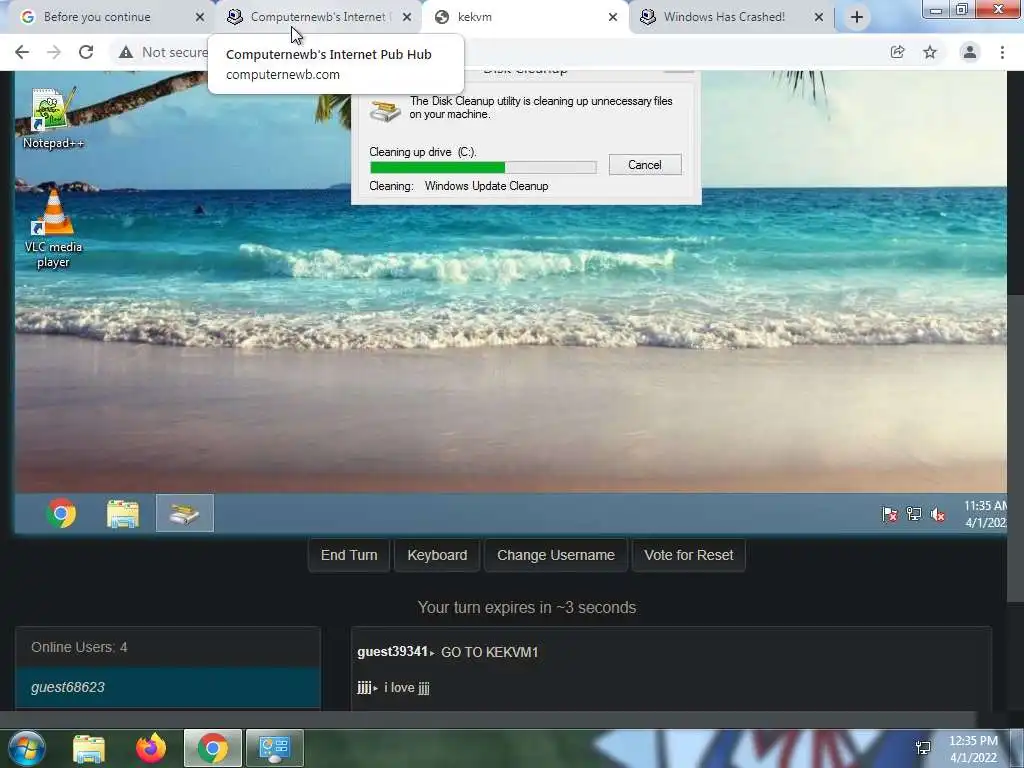Click Chrome icon in the VM taskbar
This screenshot has width=1024, height=768.
[x=61, y=513]
